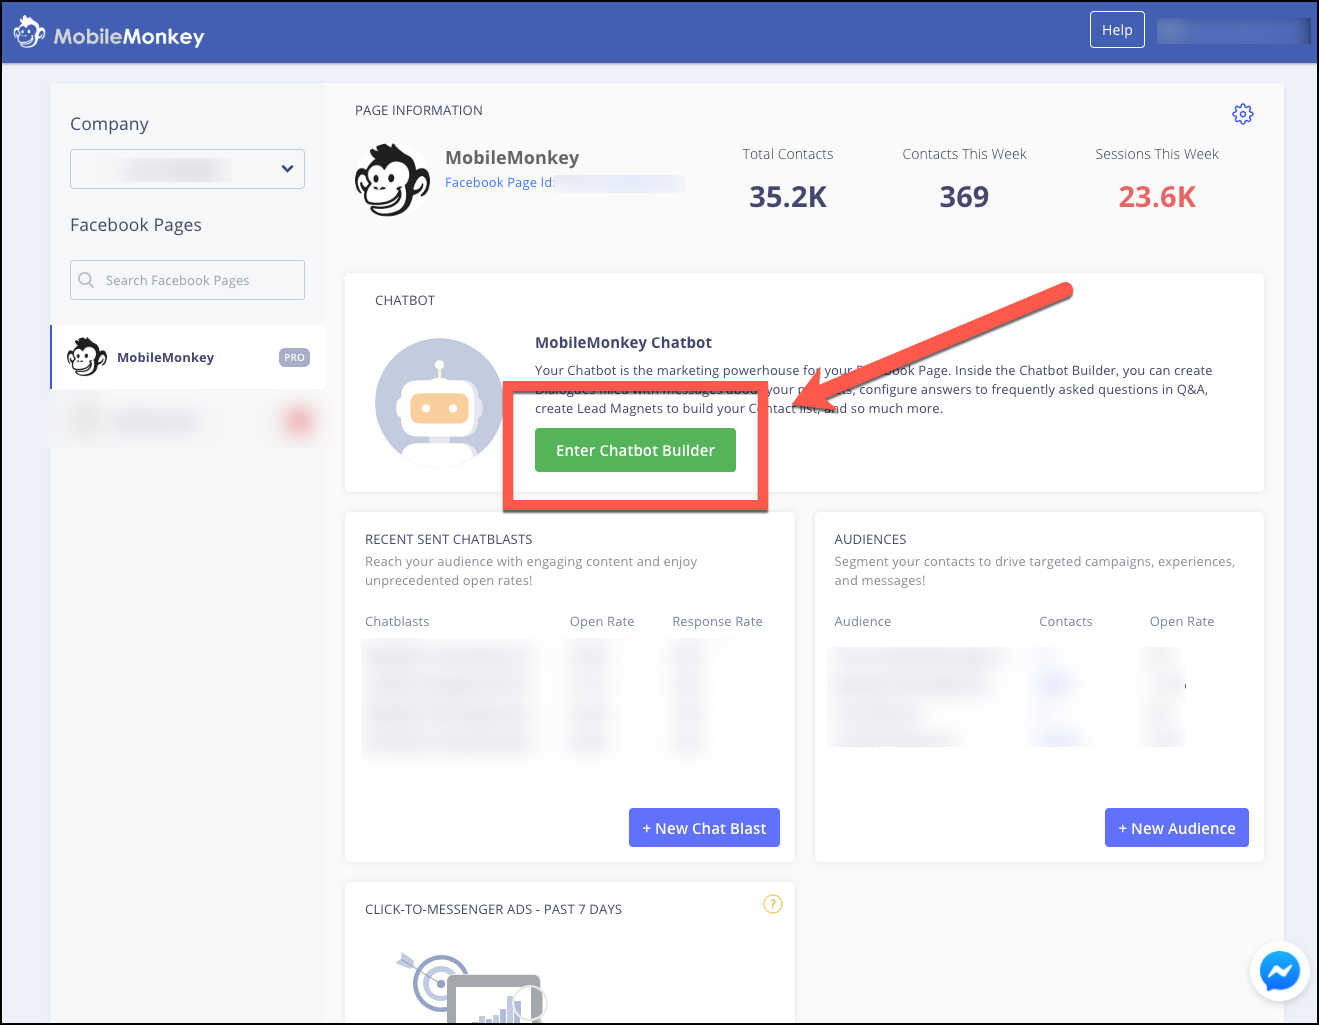Screen dimensions: 1319x1025
Task: Click the help question mark icon
Action: click(772, 904)
